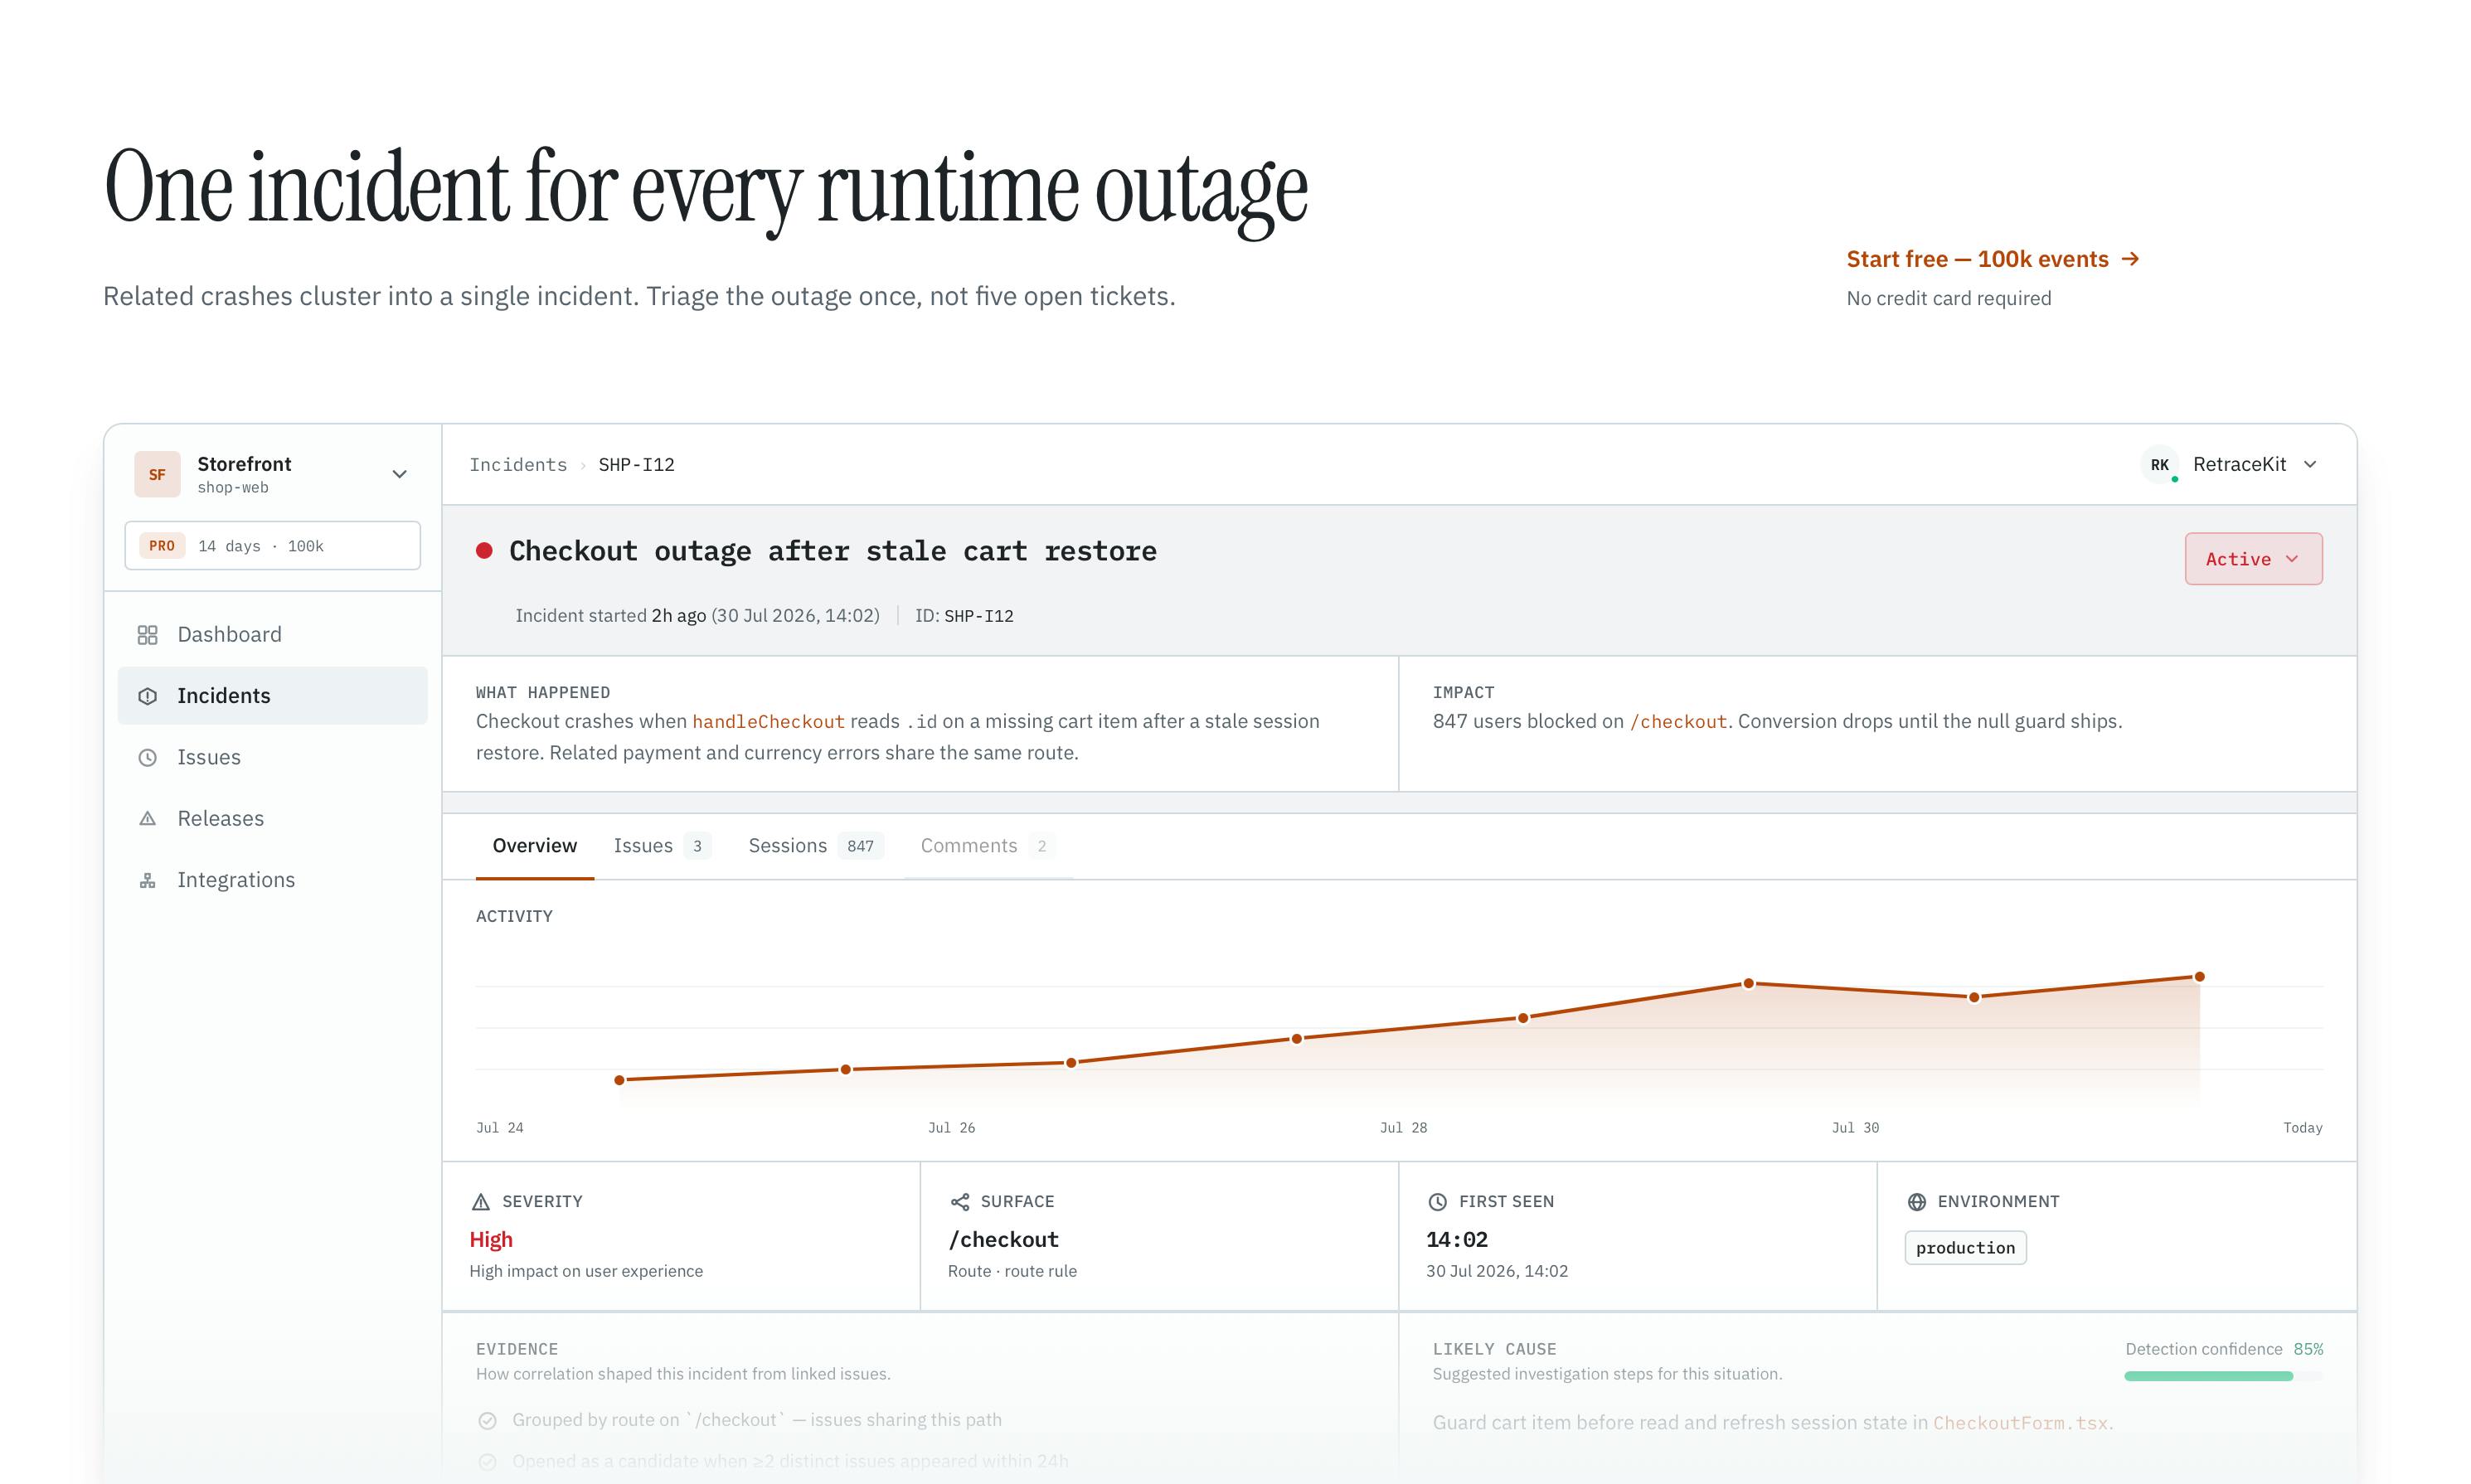Switch to the Sessions 847 tab
Viewport: 2471px width, 1484px height.
815,846
